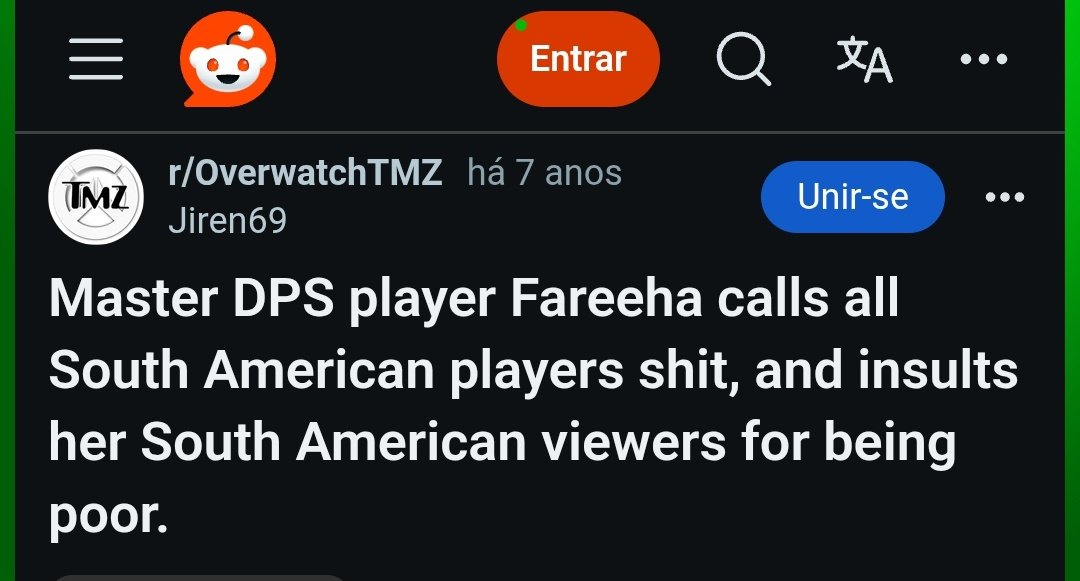Open post overflow menu beside Unir-se
The image size is (1080, 581).
(x=1004, y=197)
